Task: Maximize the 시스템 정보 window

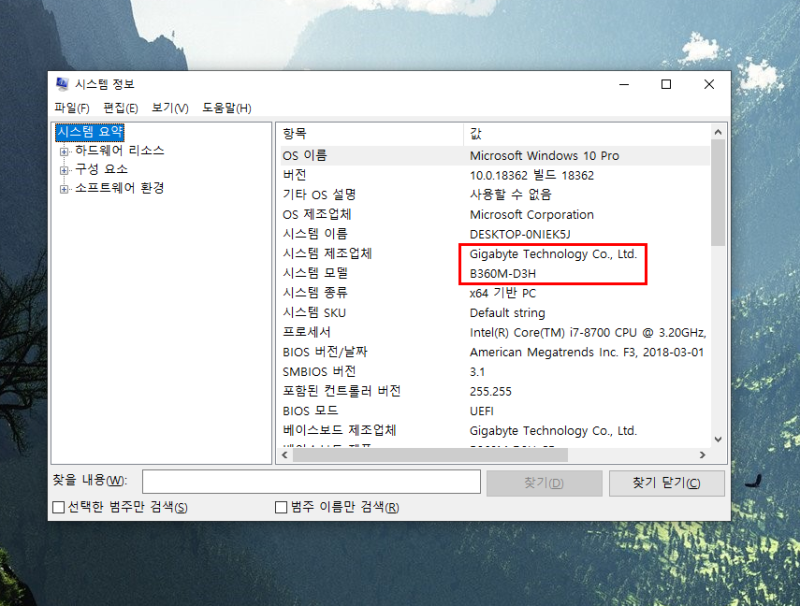Action: click(x=666, y=84)
